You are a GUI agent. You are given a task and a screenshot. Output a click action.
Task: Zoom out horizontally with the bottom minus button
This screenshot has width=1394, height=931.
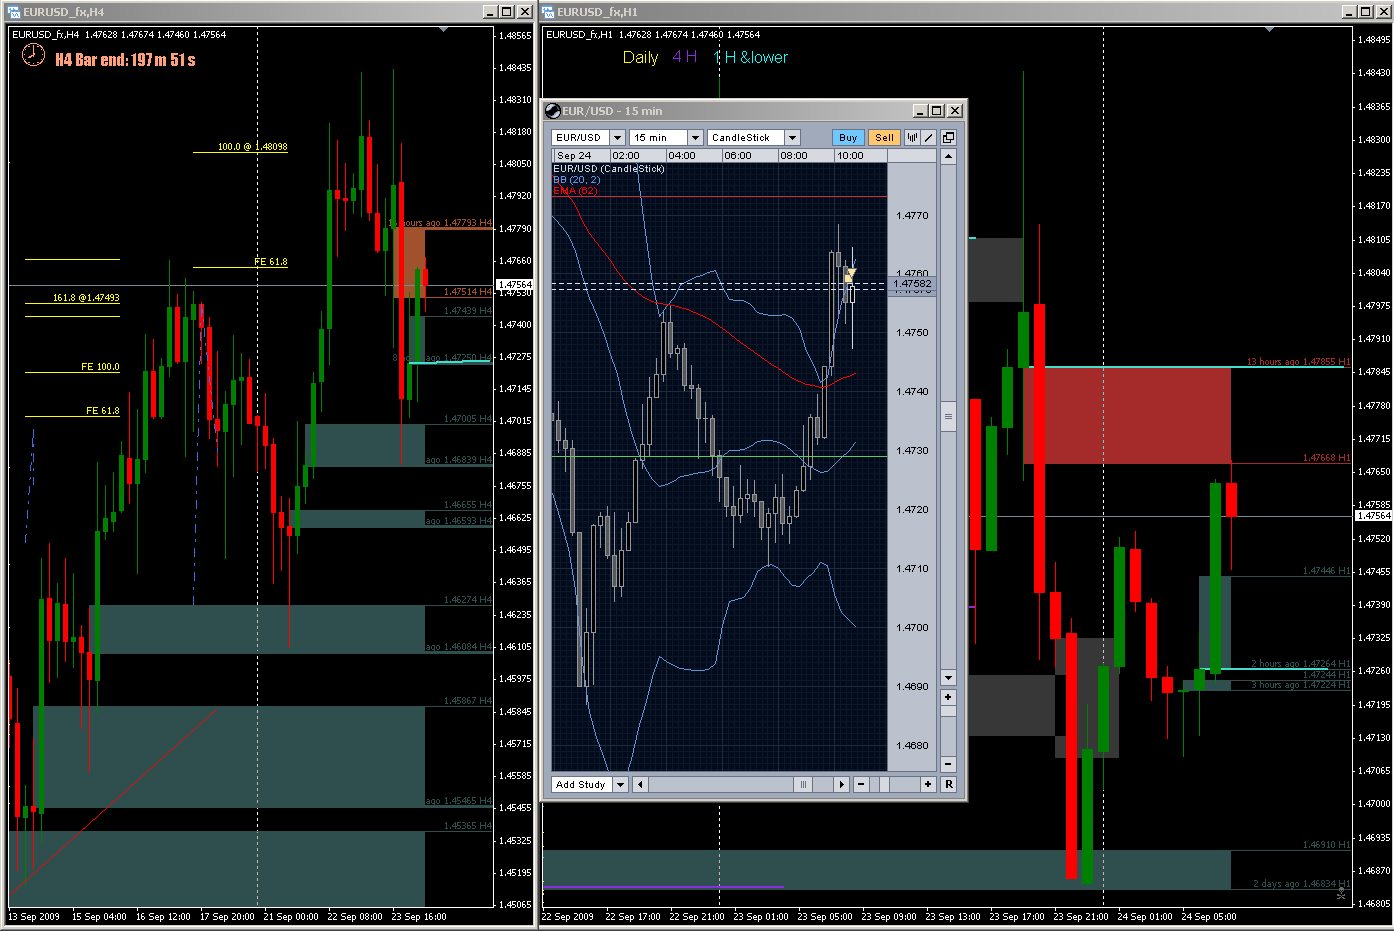coord(861,785)
